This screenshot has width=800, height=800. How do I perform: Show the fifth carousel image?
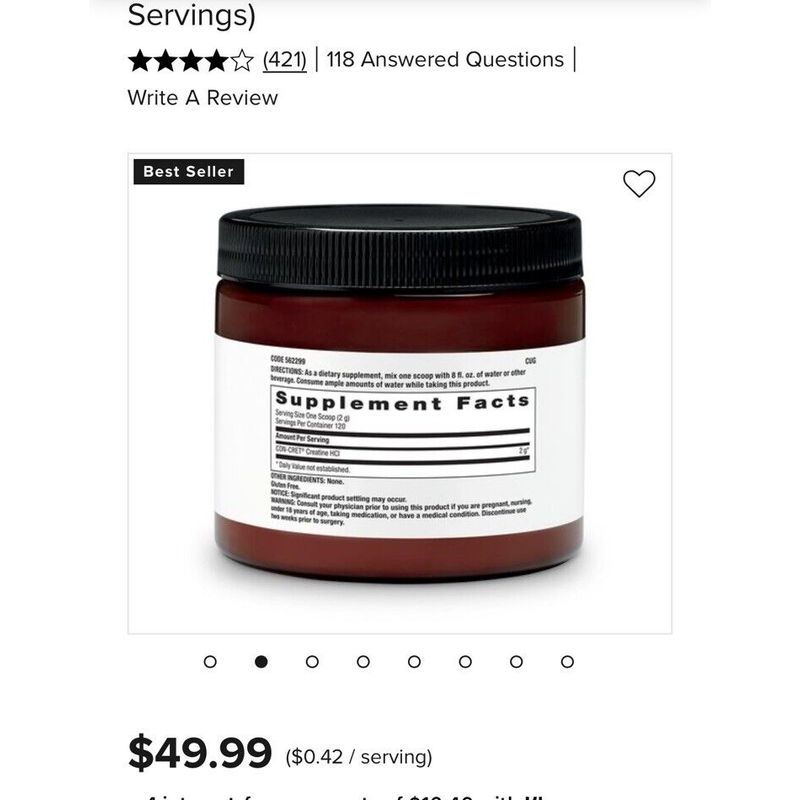pyautogui.click(x=414, y=662)
